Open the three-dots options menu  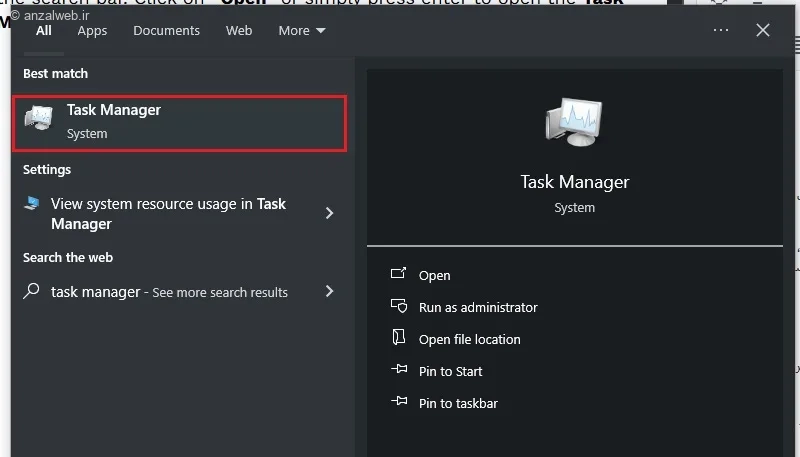click(x=720, y=30)
